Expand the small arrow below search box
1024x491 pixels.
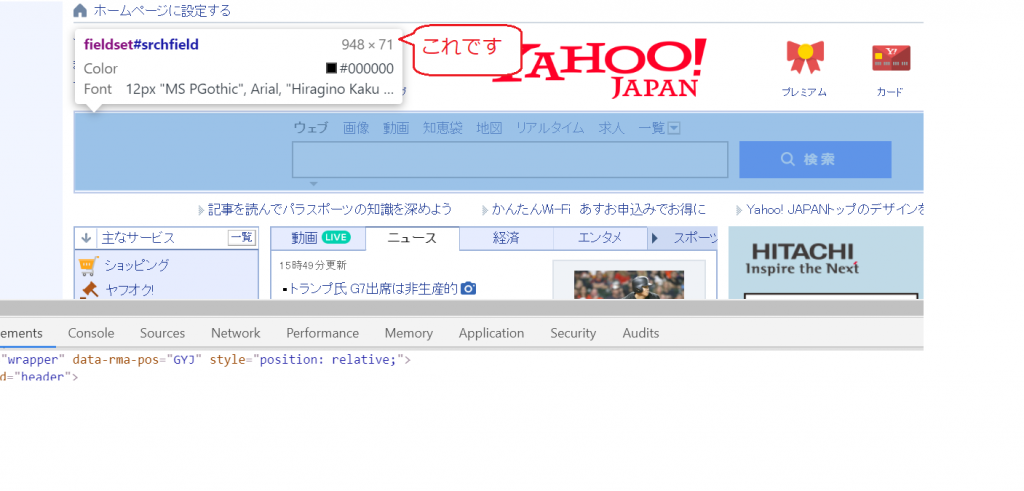coord(313,184)
